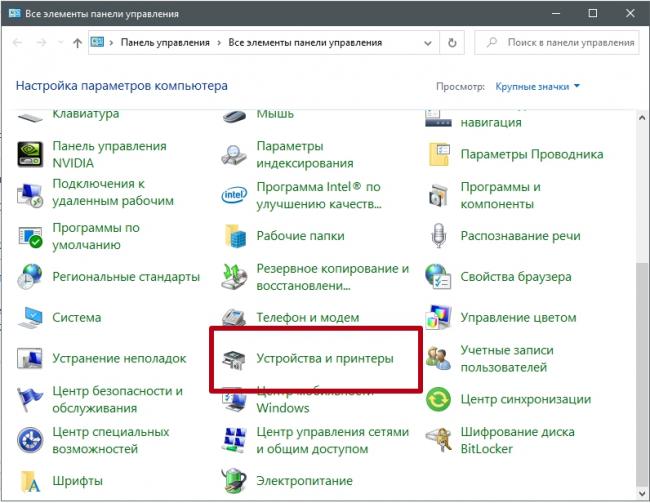
Task: Click the Color Management monitor icon
Action: point(438,318)
